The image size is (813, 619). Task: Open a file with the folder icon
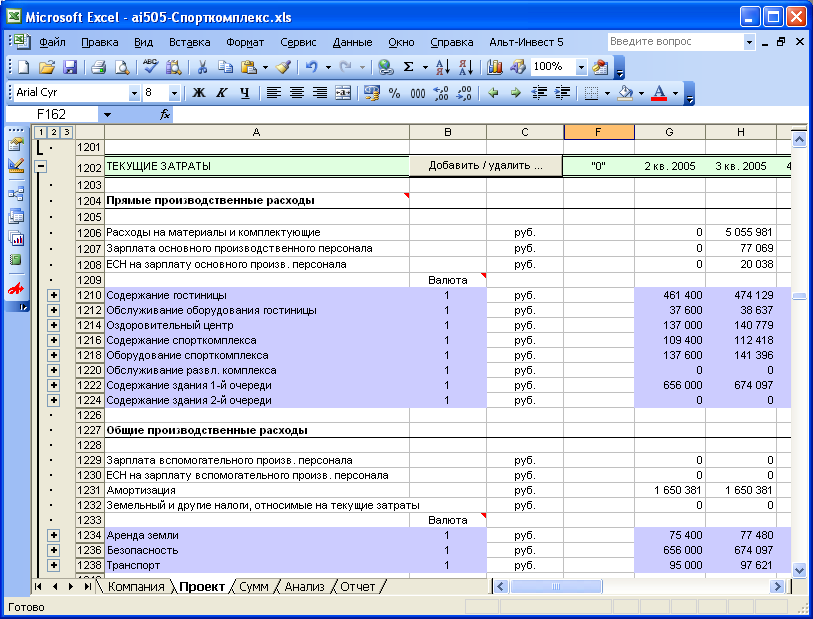pos(47,67)
